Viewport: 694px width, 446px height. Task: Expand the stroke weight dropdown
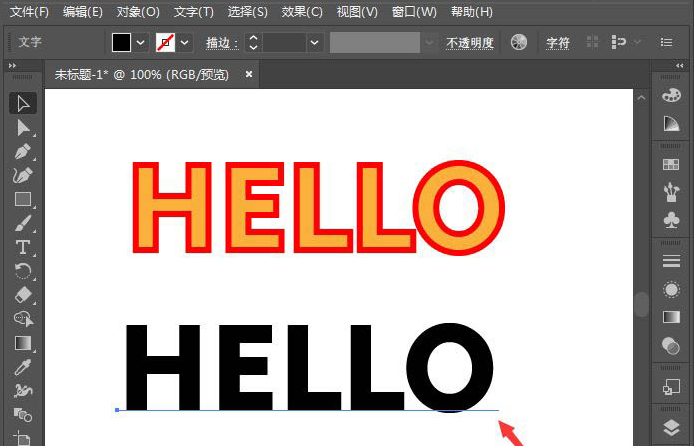pos(314,42)
